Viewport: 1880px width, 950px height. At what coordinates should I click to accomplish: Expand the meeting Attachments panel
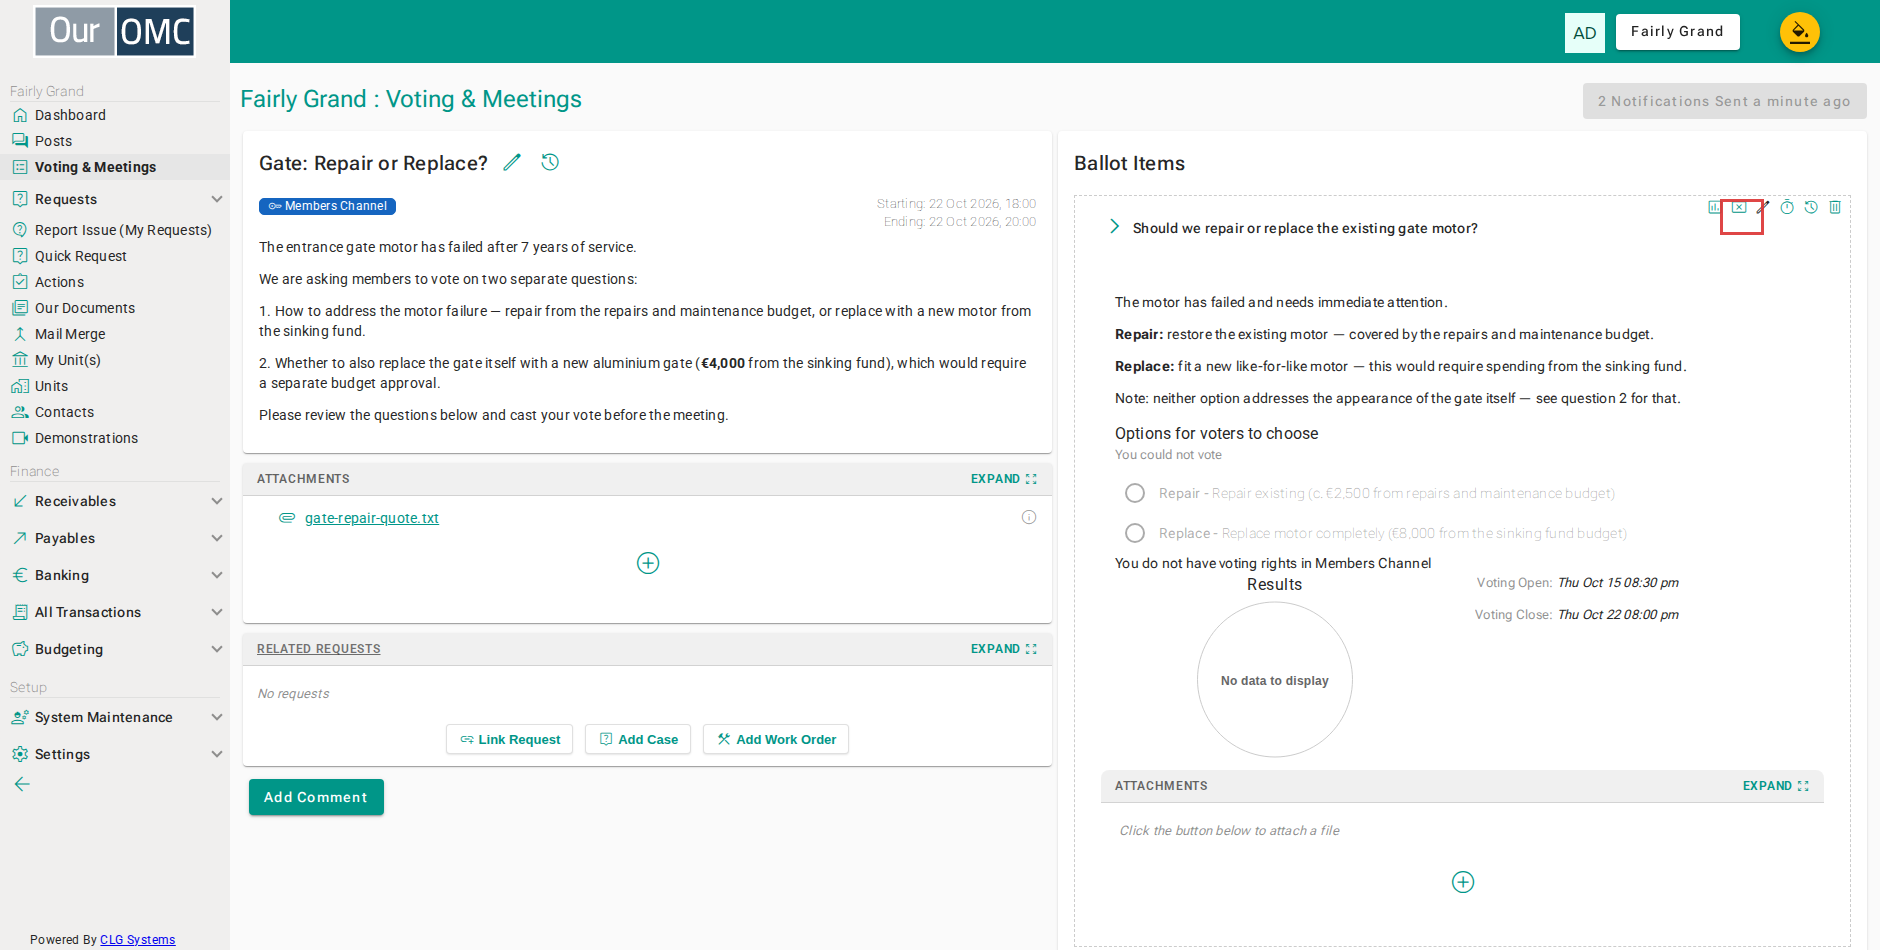1004,479
